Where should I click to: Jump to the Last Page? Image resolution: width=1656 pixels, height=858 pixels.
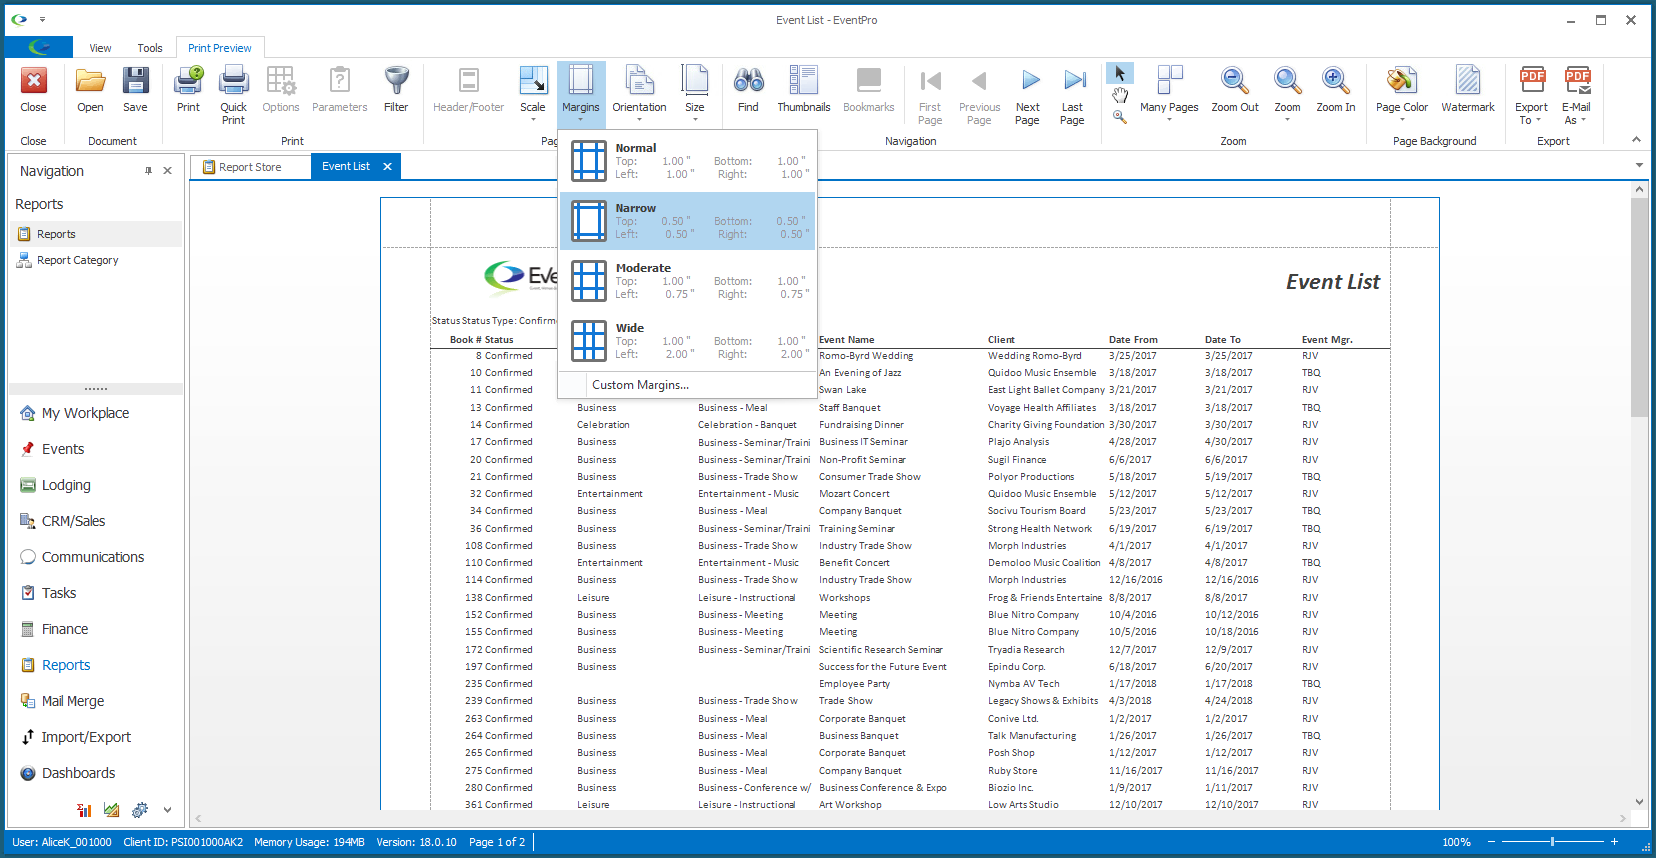tap(1072, 95)
